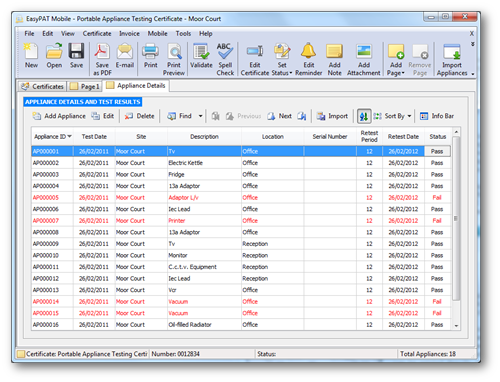Add Note to the certificate
Image resolution: width=500 pixels, height=382 pixels.
pyautogui.click(x=334, y=59)
